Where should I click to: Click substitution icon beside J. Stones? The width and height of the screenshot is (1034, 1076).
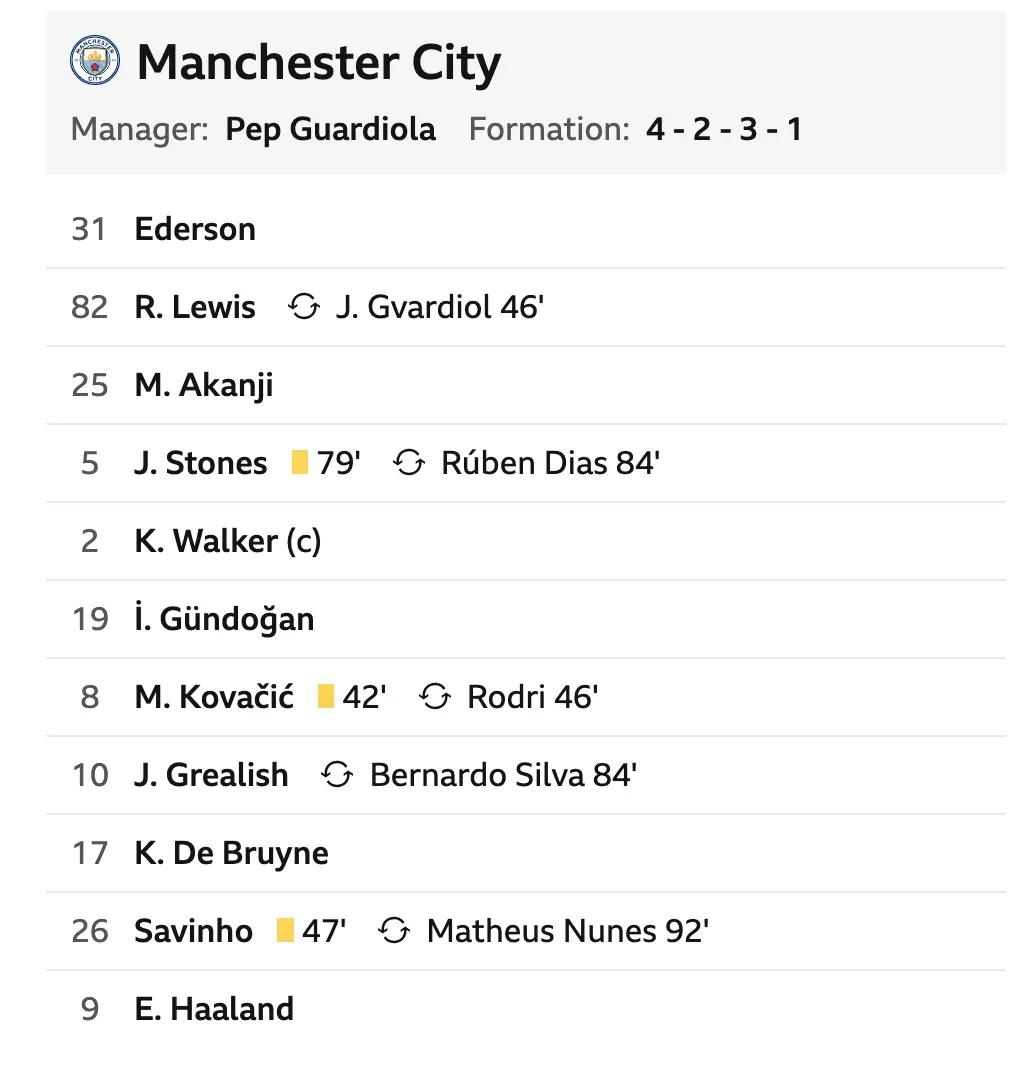[x=409, y=463]
